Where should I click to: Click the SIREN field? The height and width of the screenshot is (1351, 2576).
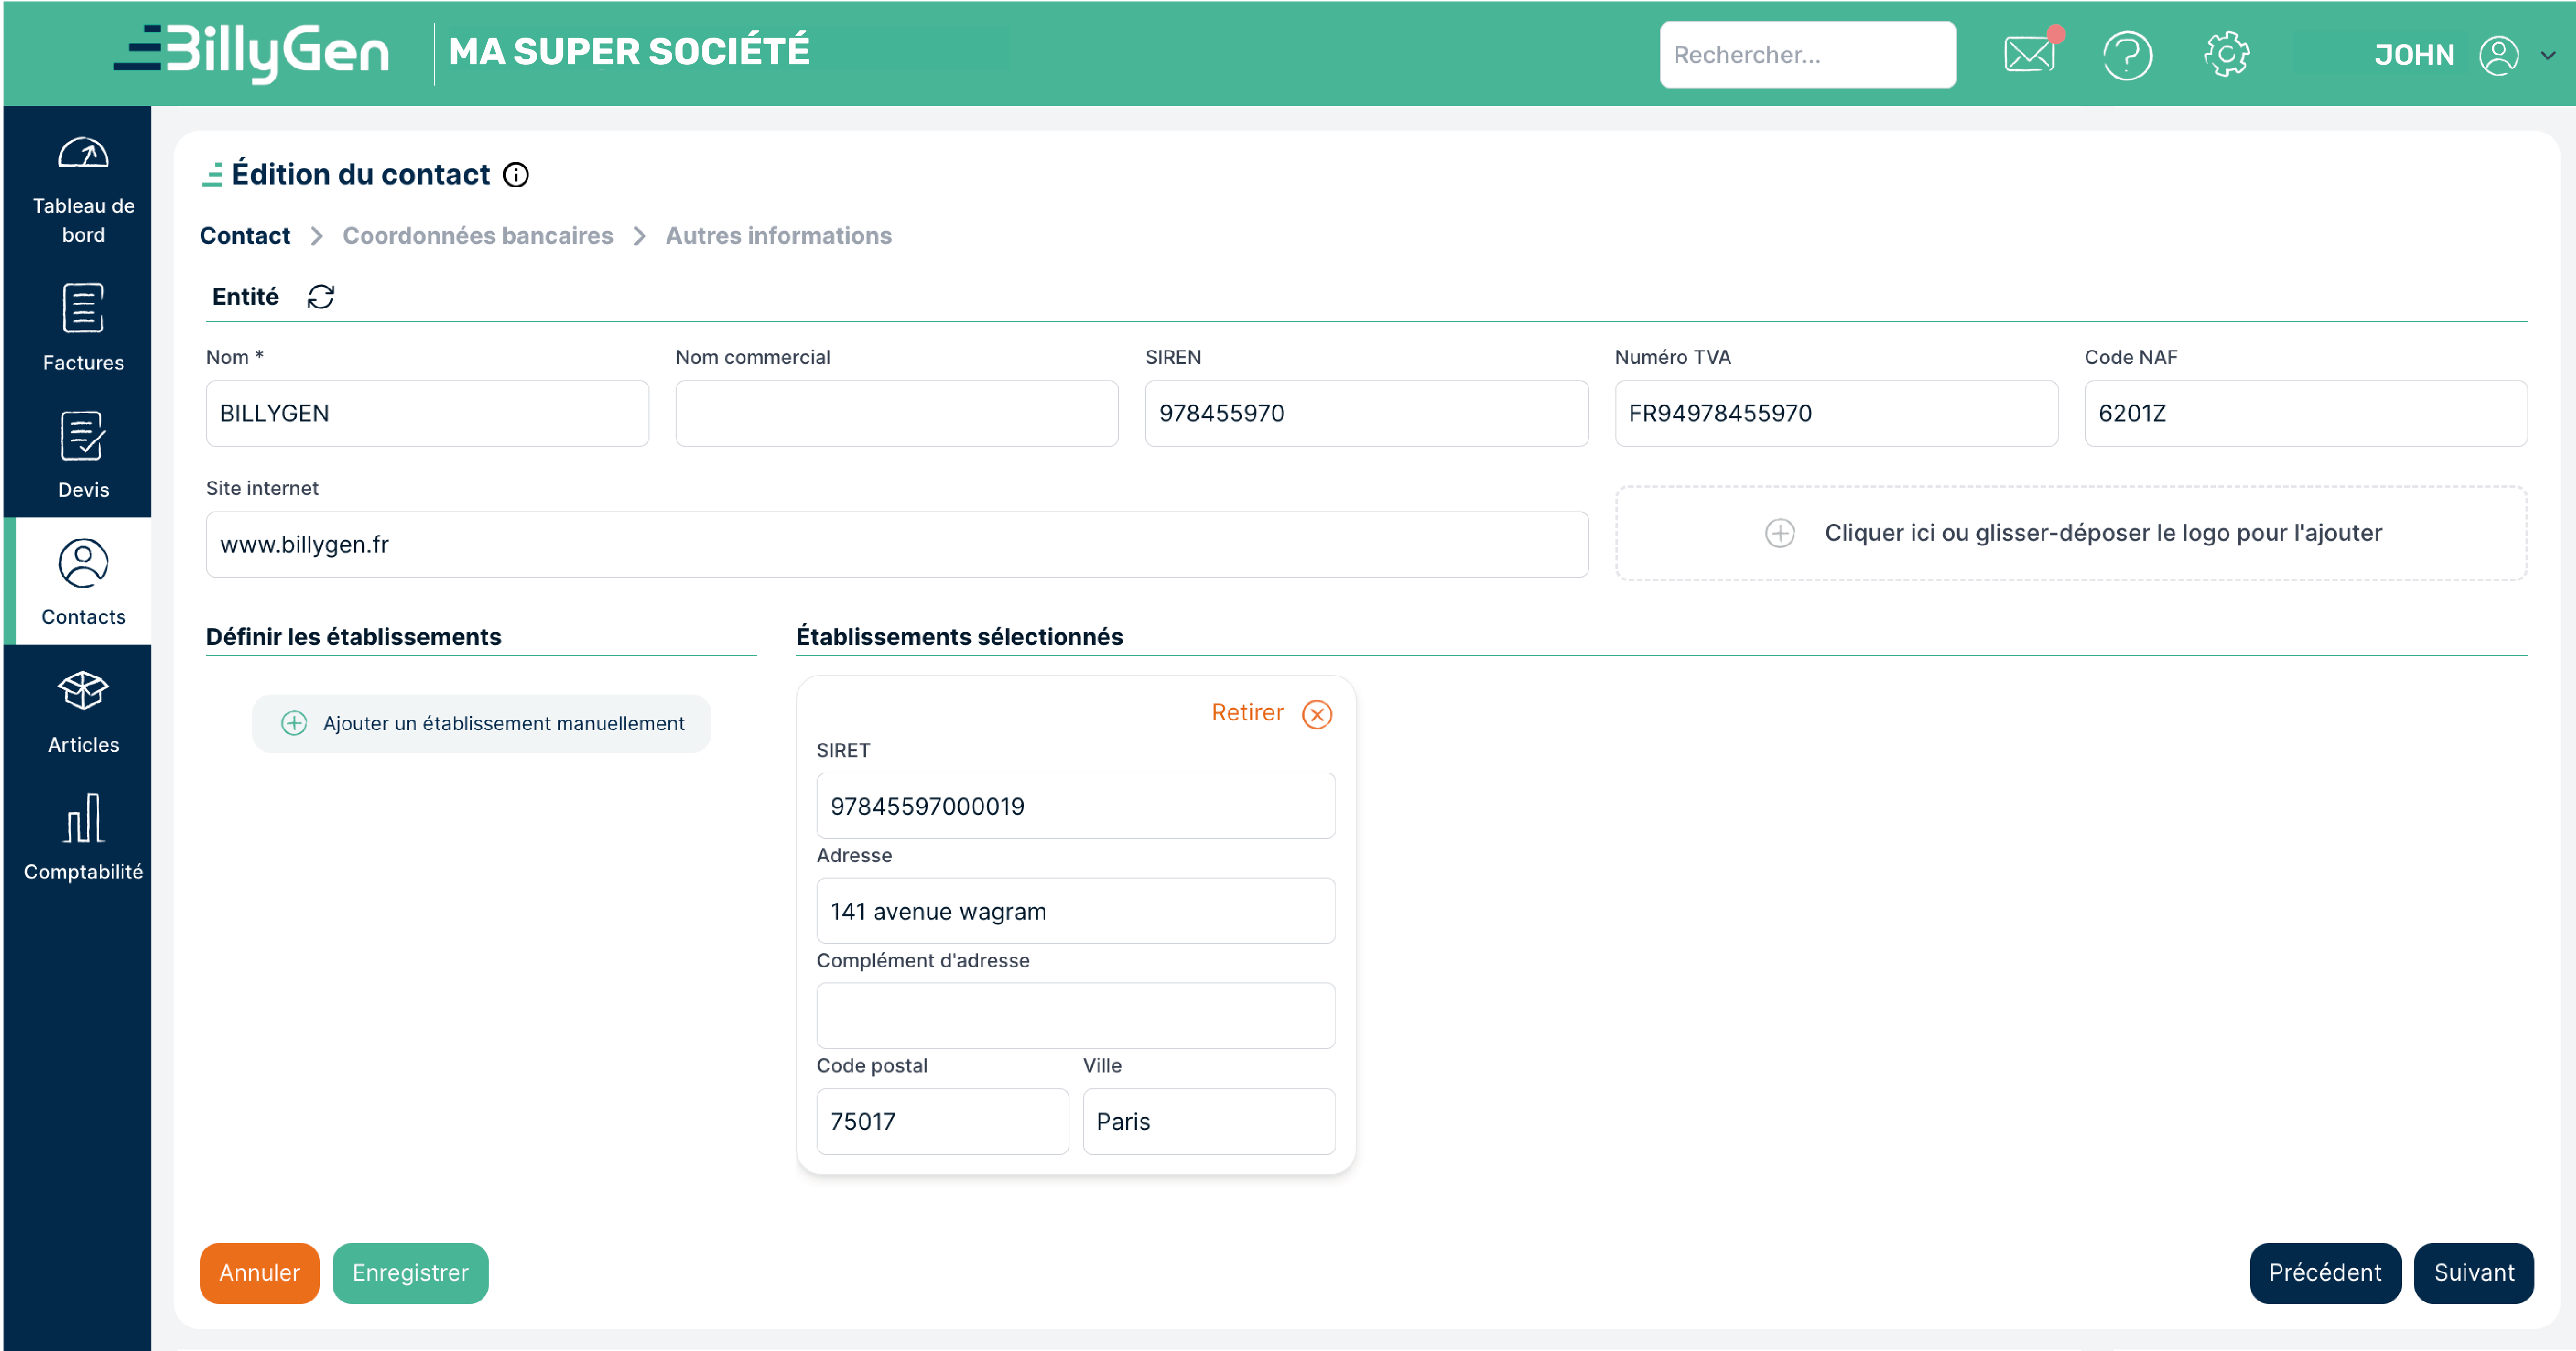[1366, 413]
